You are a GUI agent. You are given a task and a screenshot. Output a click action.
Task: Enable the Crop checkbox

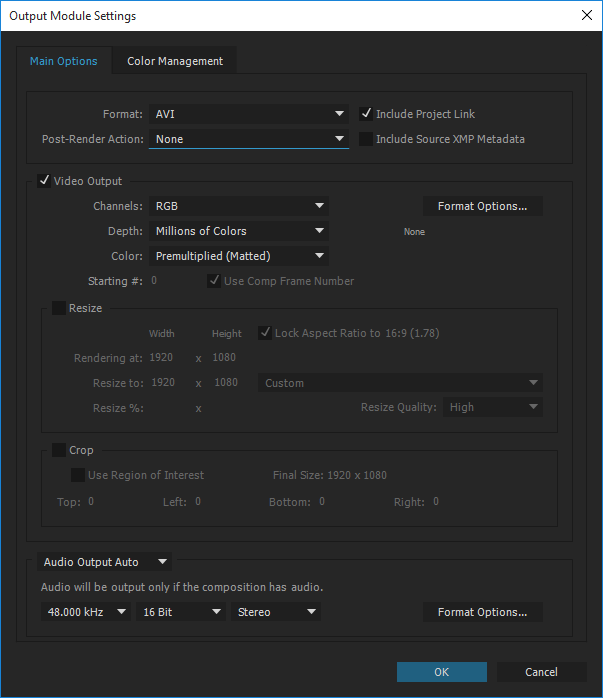click(x=59, y=450)
